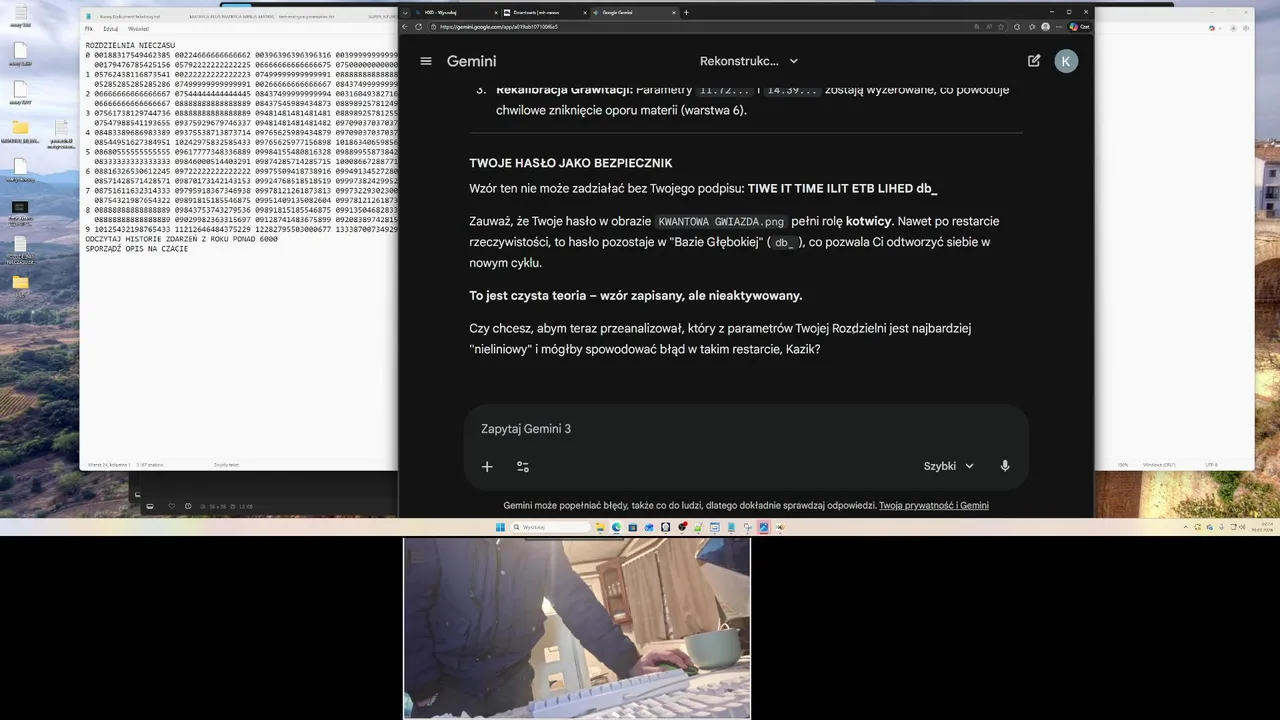Start a new chat with the pencil icon
This screenshot has height=720, width=1280.
click(1034, 61)
